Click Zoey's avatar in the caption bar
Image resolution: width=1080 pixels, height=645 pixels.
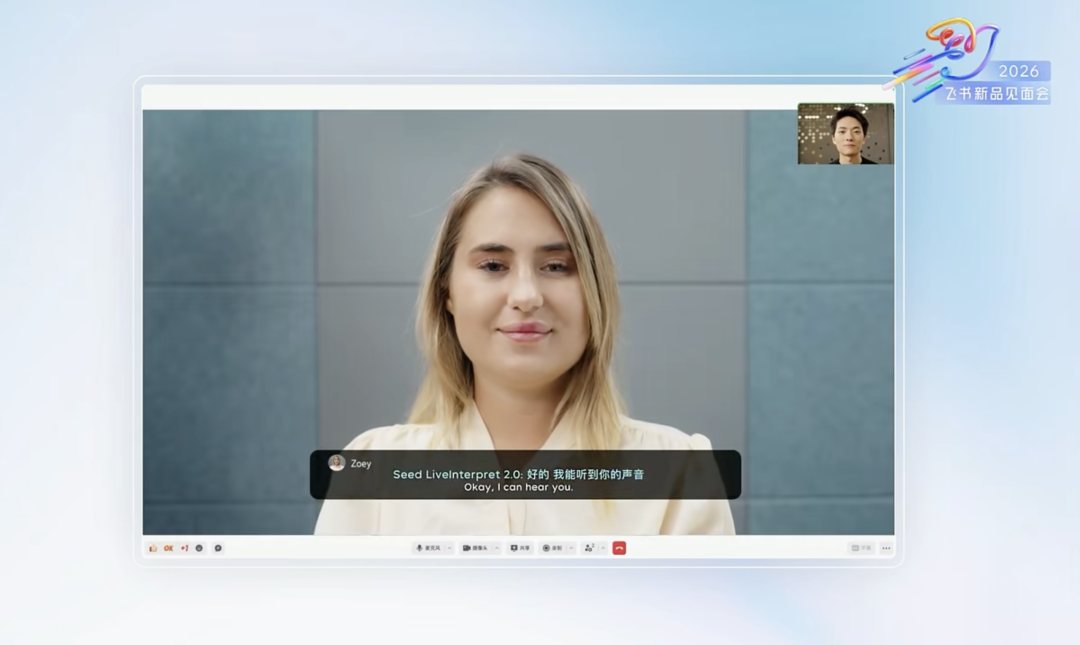(x=337, y=463)
